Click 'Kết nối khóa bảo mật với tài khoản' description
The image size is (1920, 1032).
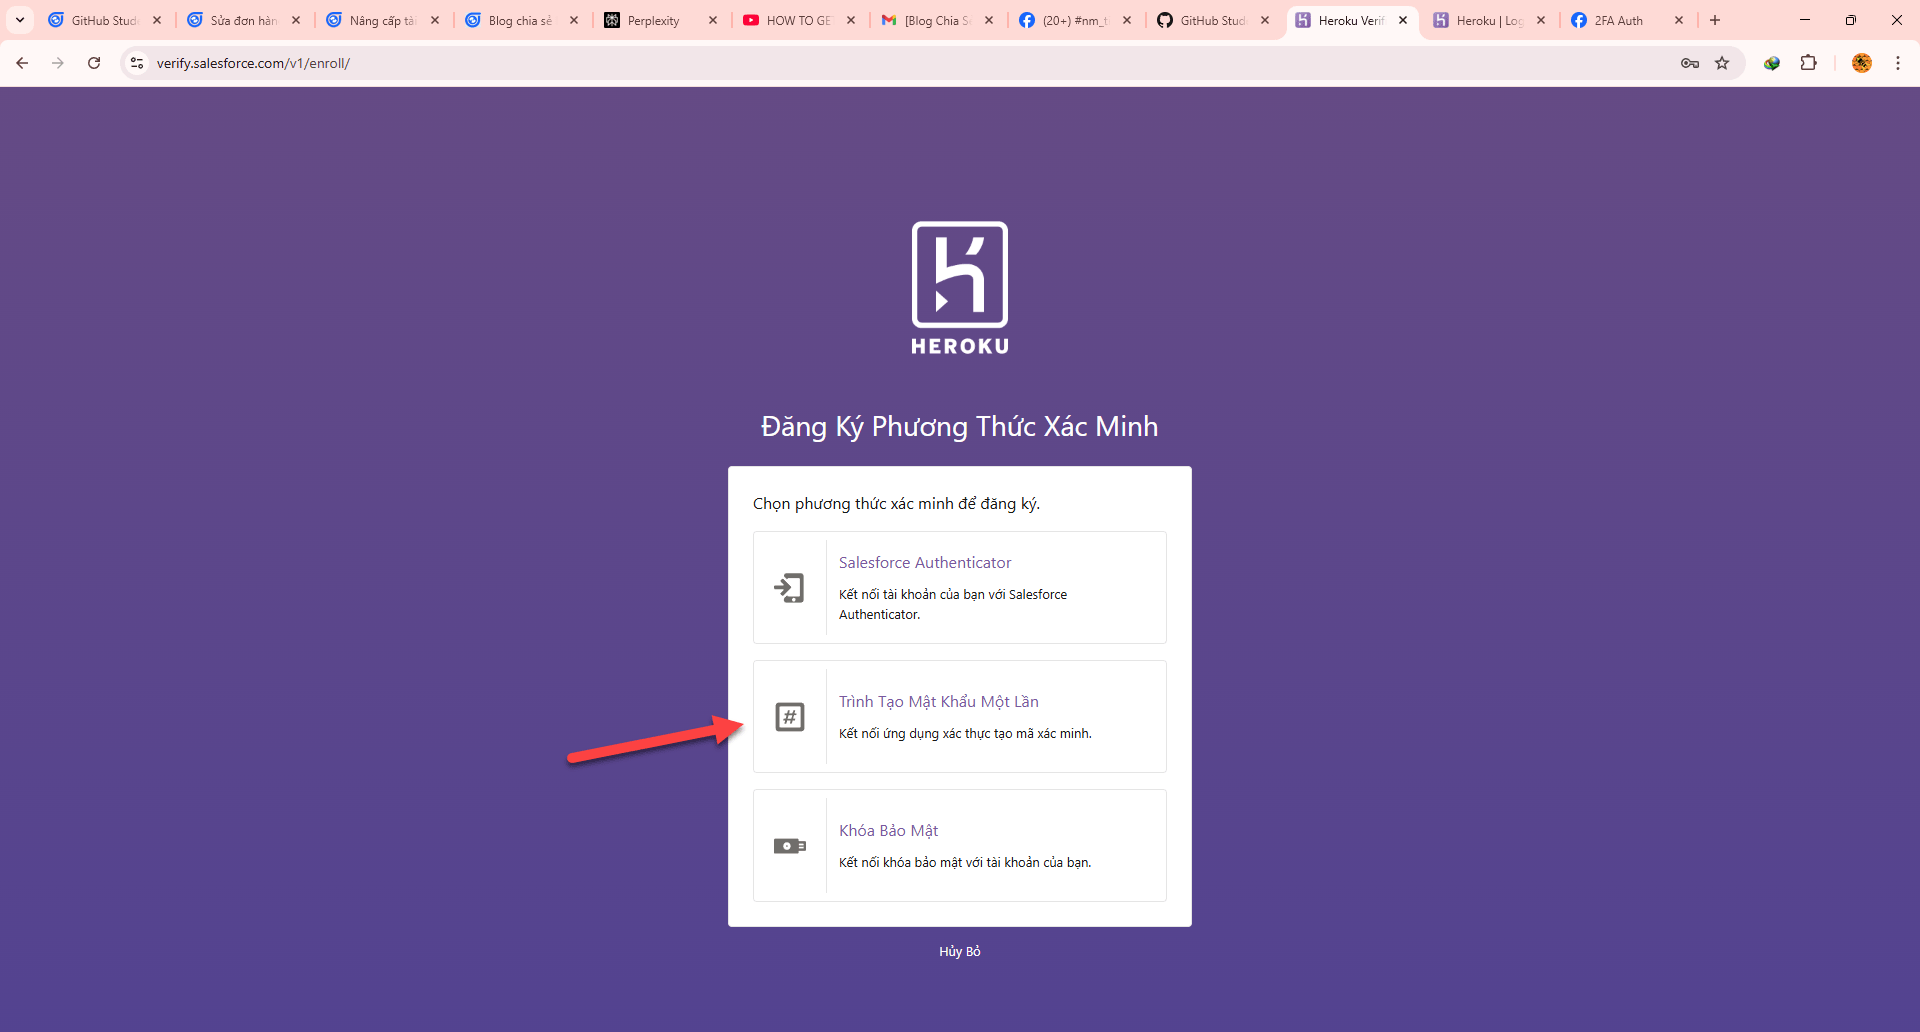[965, 862]
